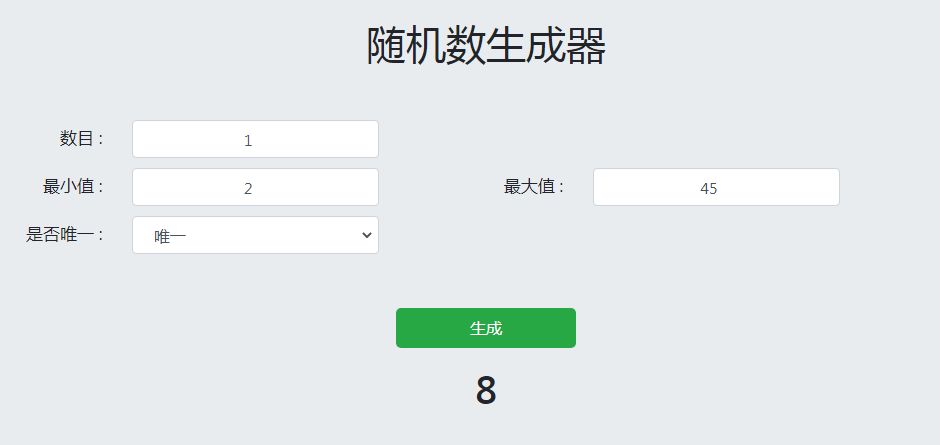This screenshot has height=445, width=940.
Task: Place cursor in the field right of 数目
Action: [x=255, y=140]
